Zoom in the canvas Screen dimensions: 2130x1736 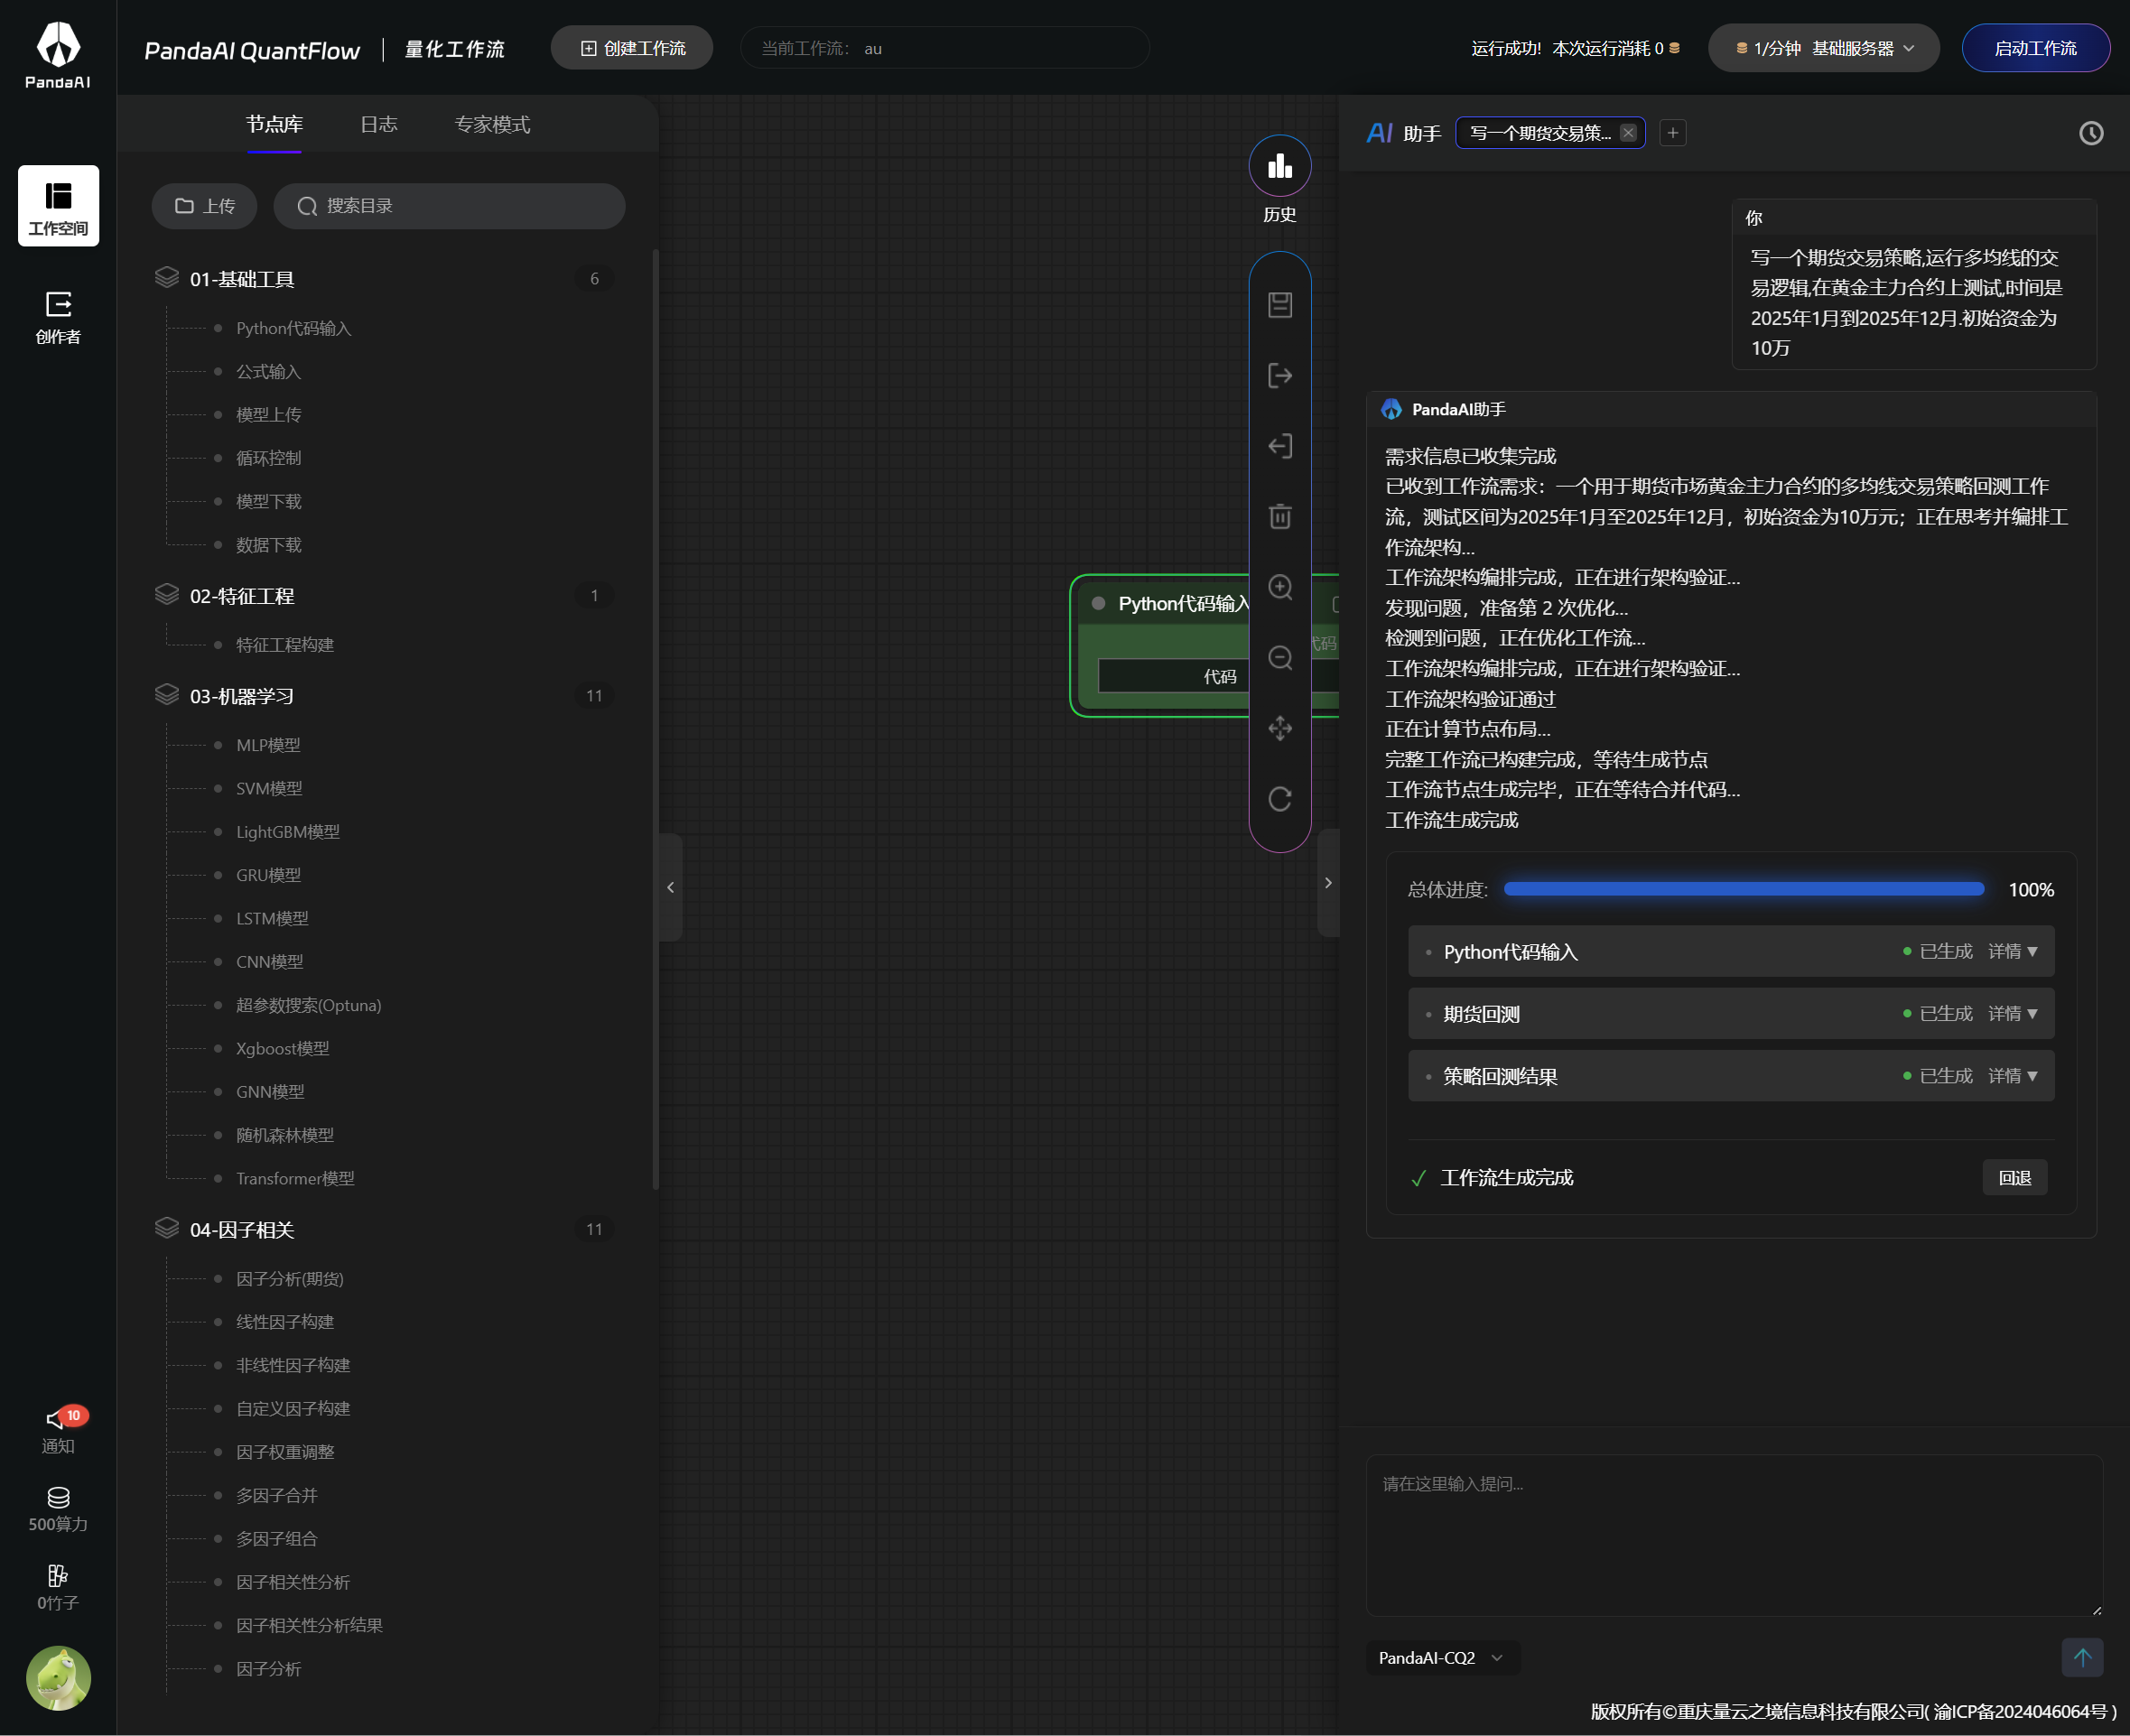click(x=1280, y=587)
